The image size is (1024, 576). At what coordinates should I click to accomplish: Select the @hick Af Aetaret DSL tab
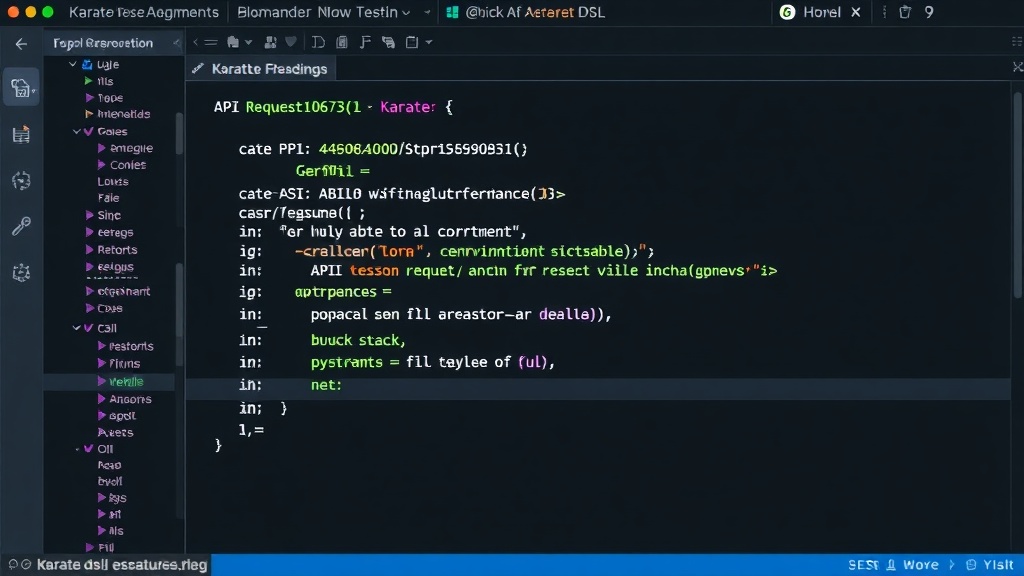point(526,12)
